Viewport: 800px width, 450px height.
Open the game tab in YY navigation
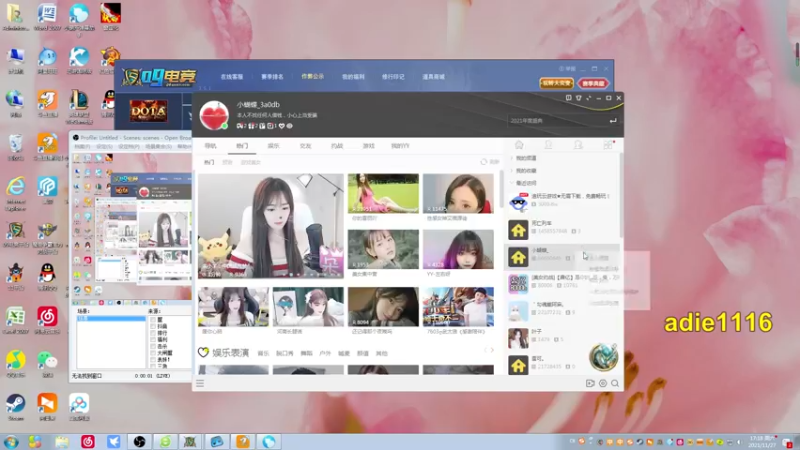(368, 146)
